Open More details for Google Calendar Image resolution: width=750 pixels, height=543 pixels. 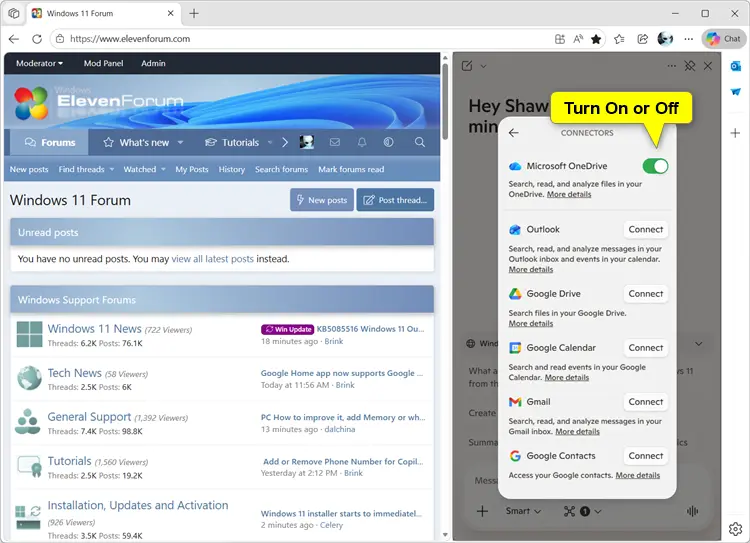[x=566, y=377]
